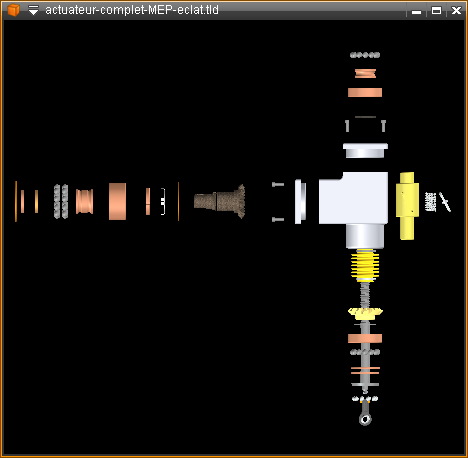Select the yellow worm screw below housing
The height and width of the screenshot is (458, 468).
tap(365, 265)
